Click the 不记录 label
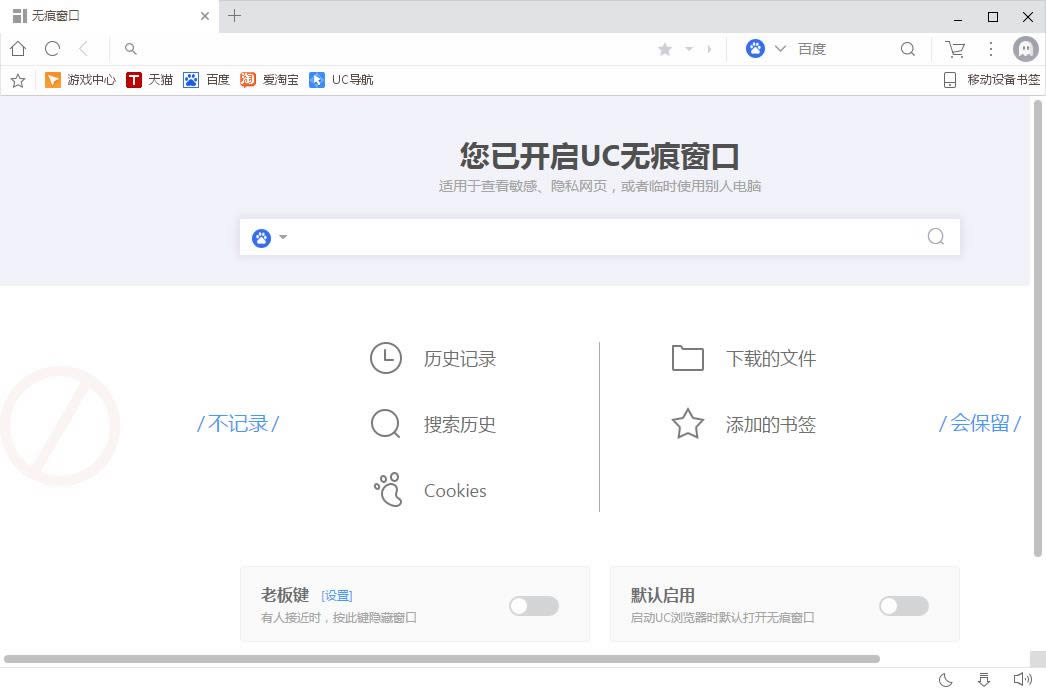 coord(238,424)
